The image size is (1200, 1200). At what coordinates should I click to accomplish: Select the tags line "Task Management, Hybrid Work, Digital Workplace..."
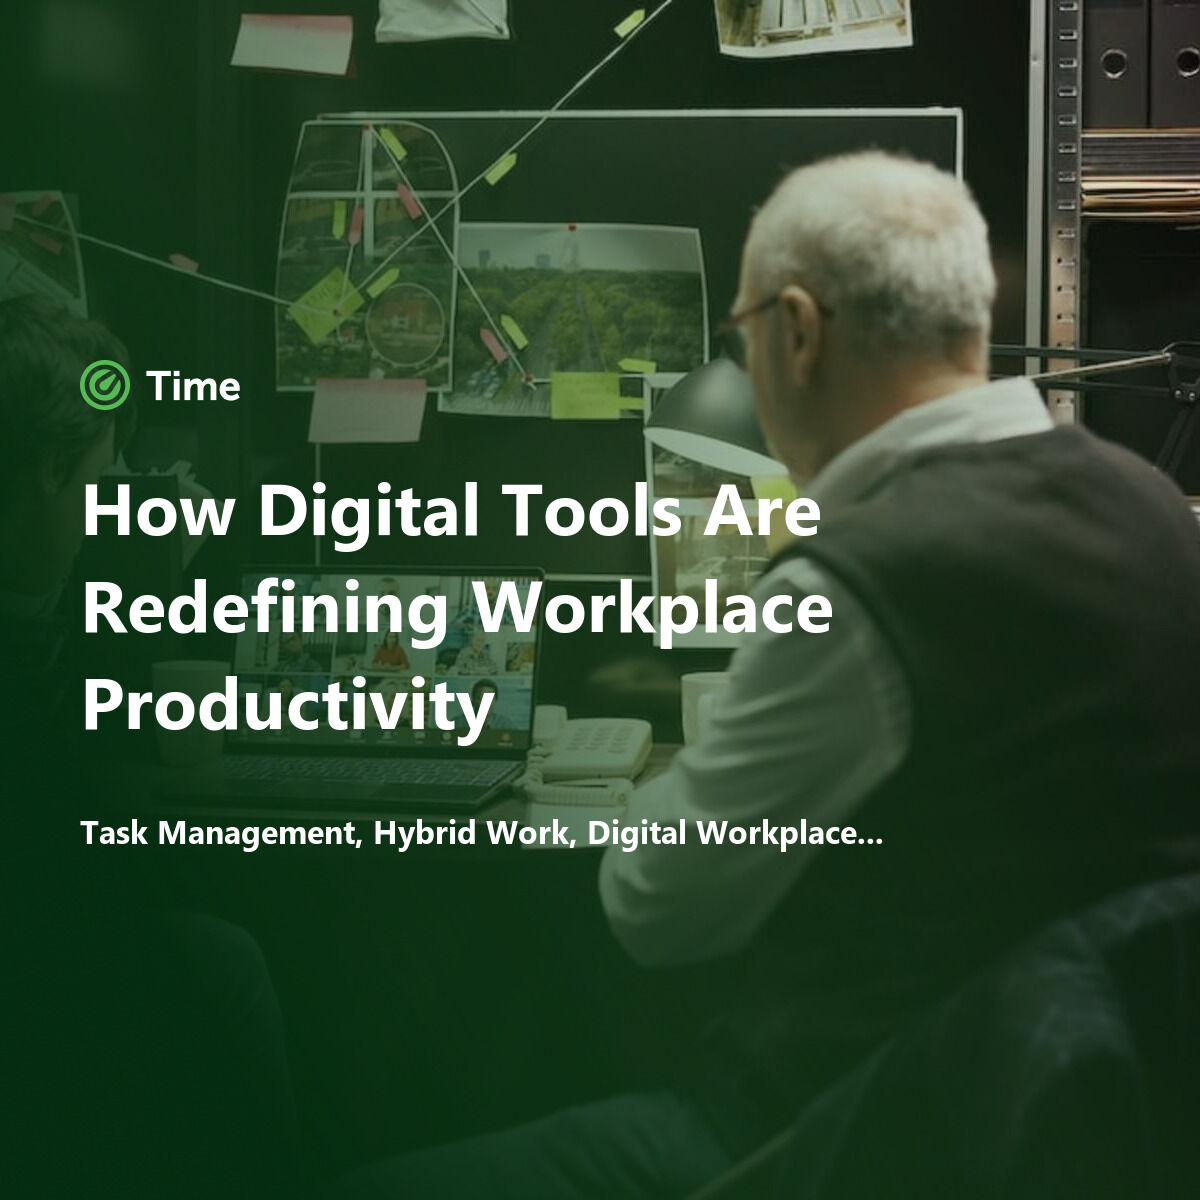pos(482,834)
